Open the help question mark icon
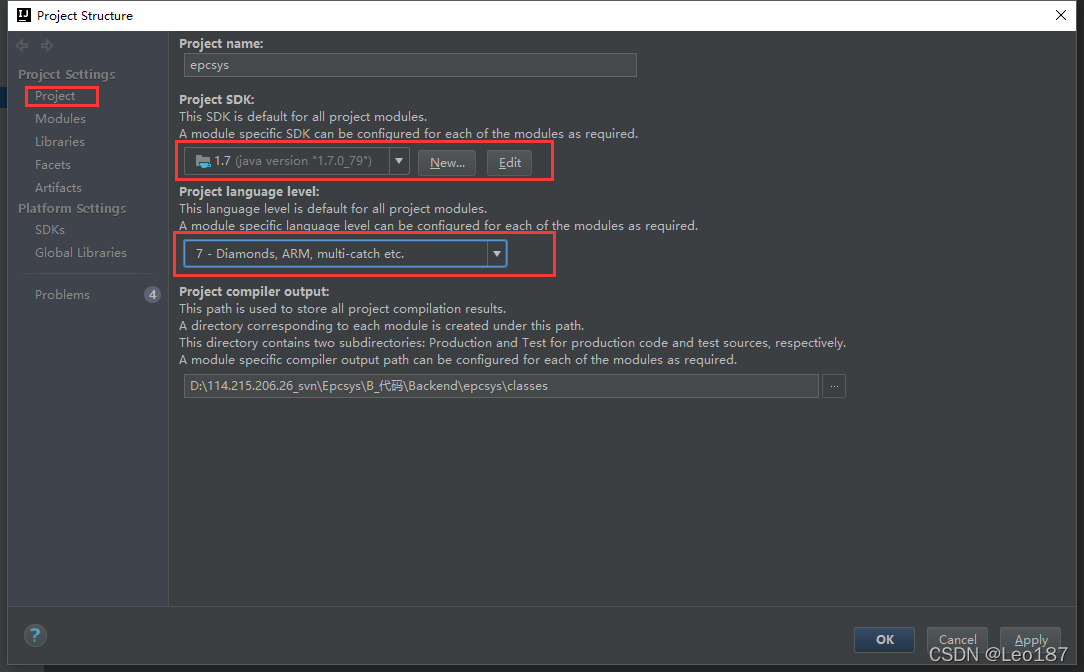Viewport: 1084px width, 672px height. [35, 635]
